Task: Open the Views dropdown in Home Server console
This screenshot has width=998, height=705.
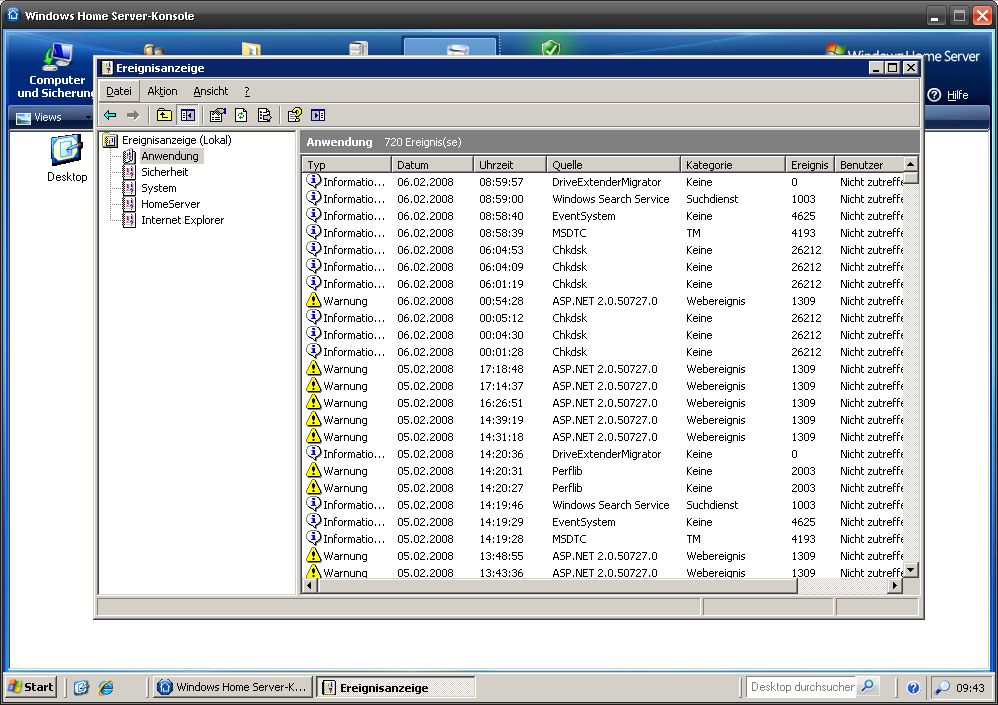Action: (x=53, y=118)
